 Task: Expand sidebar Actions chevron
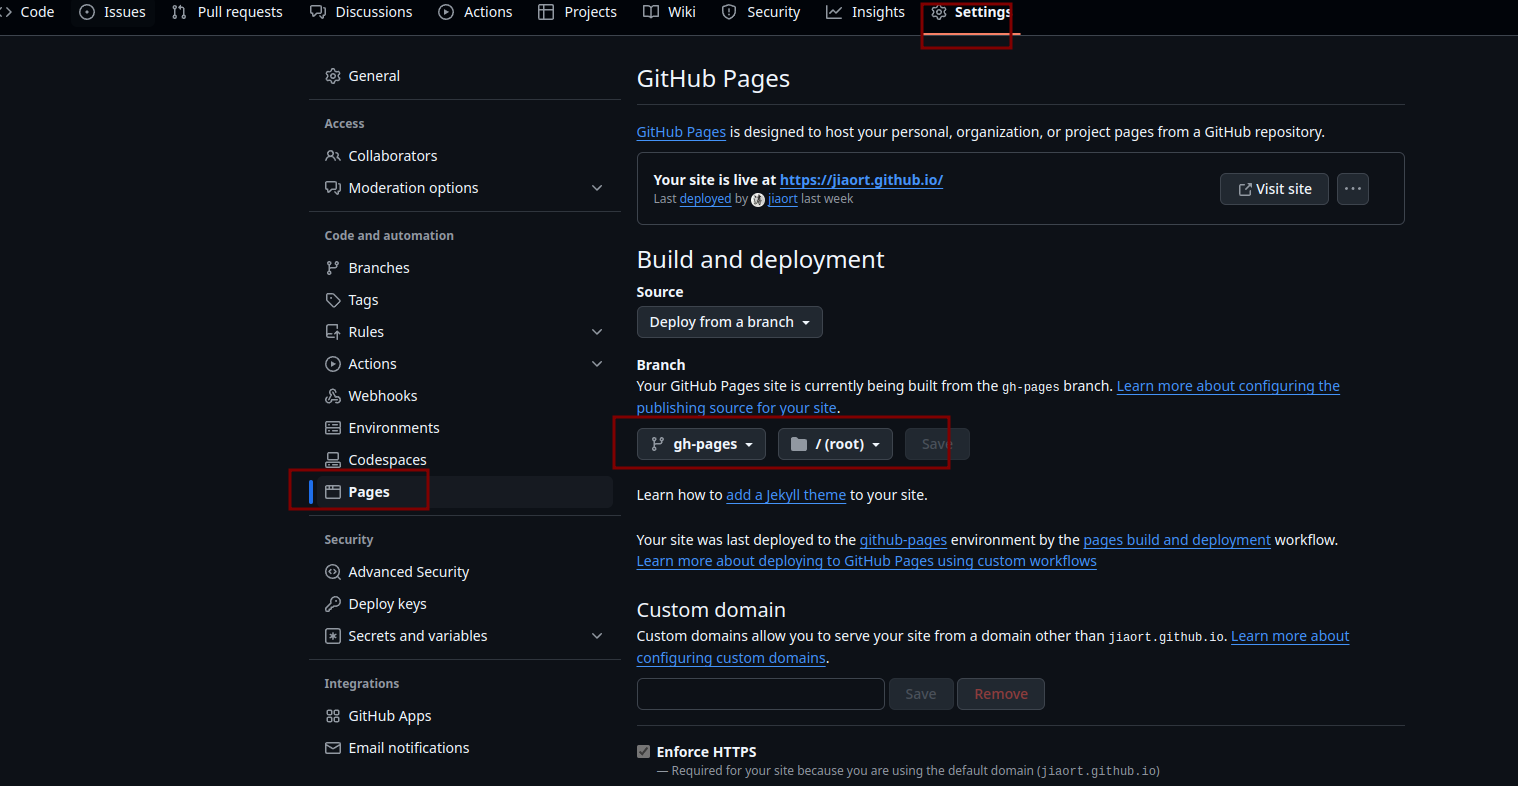coord(597,364)
